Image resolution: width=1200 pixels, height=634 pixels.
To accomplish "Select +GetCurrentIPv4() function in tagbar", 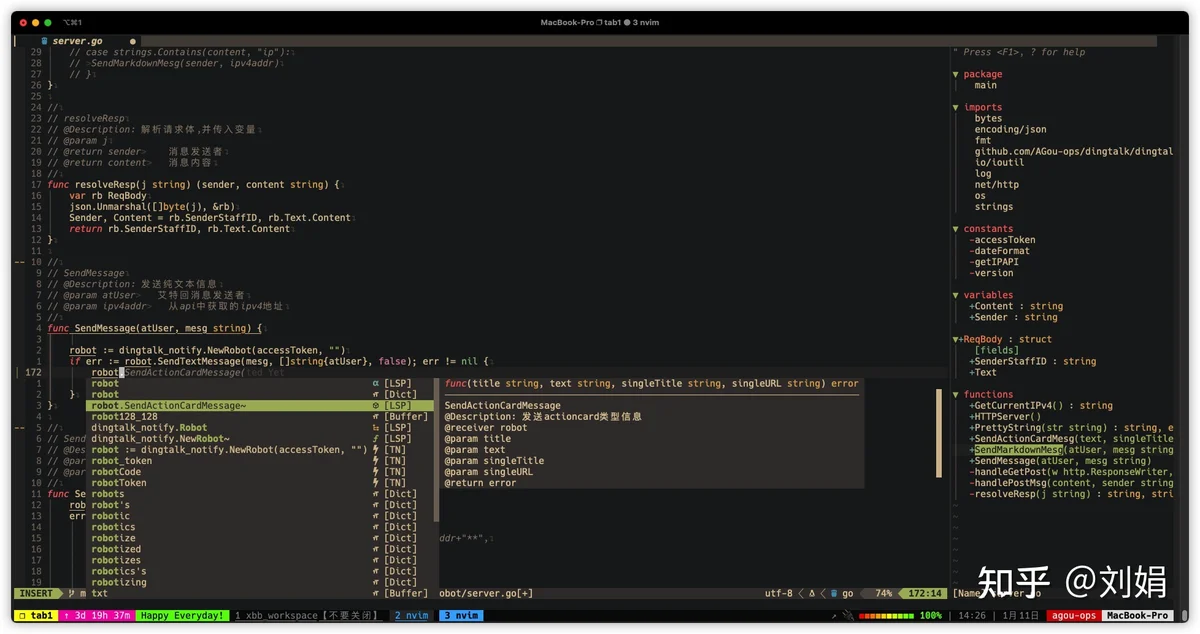I will point(1040,405).
